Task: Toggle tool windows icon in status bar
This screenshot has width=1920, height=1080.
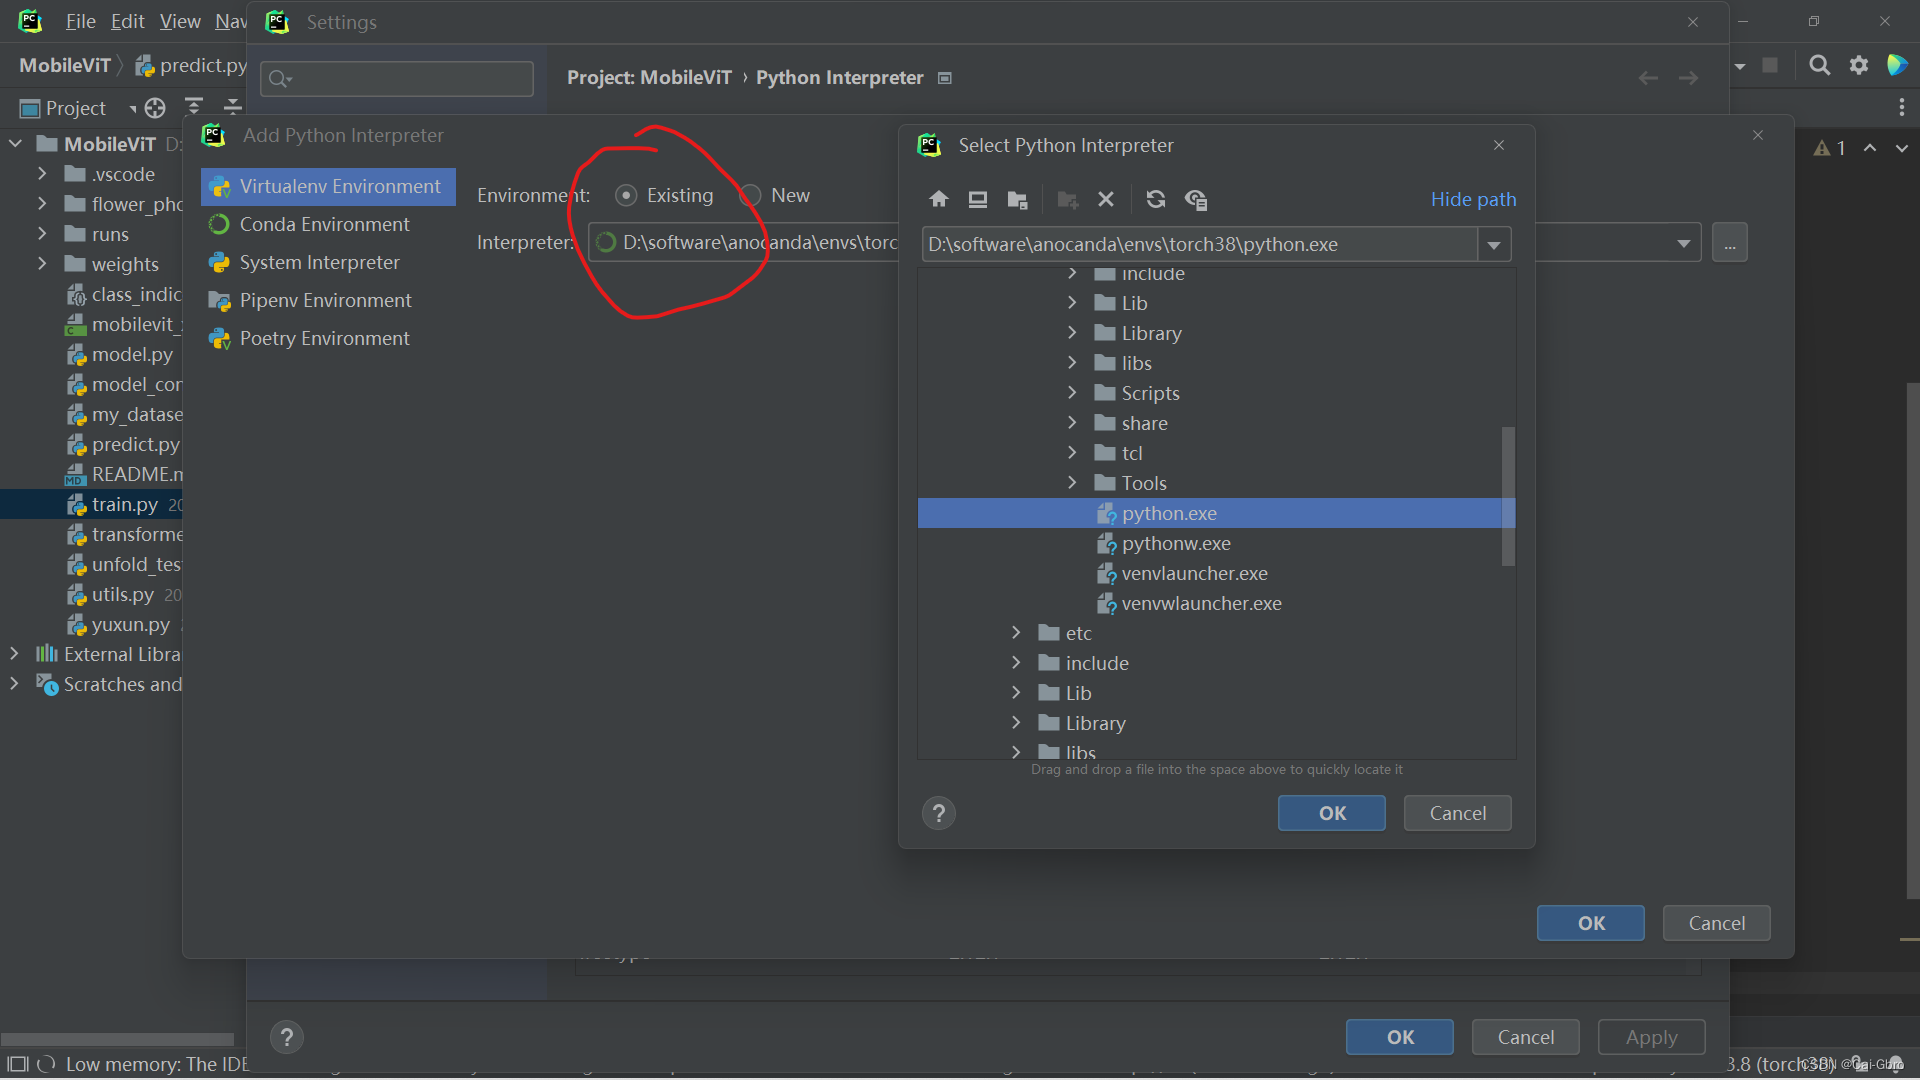Action: pyautogui.click(x=17, y=1064)
